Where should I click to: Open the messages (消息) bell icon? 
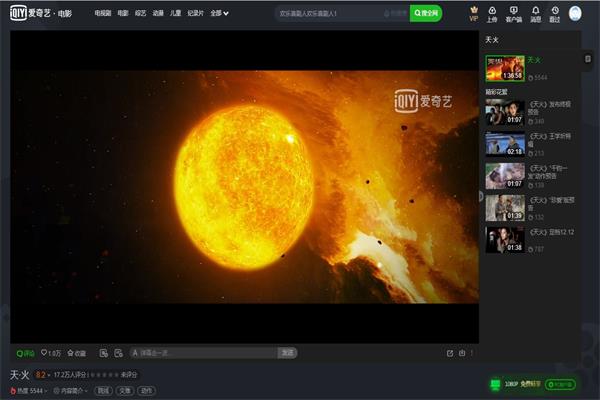click(x=535, y=13)
